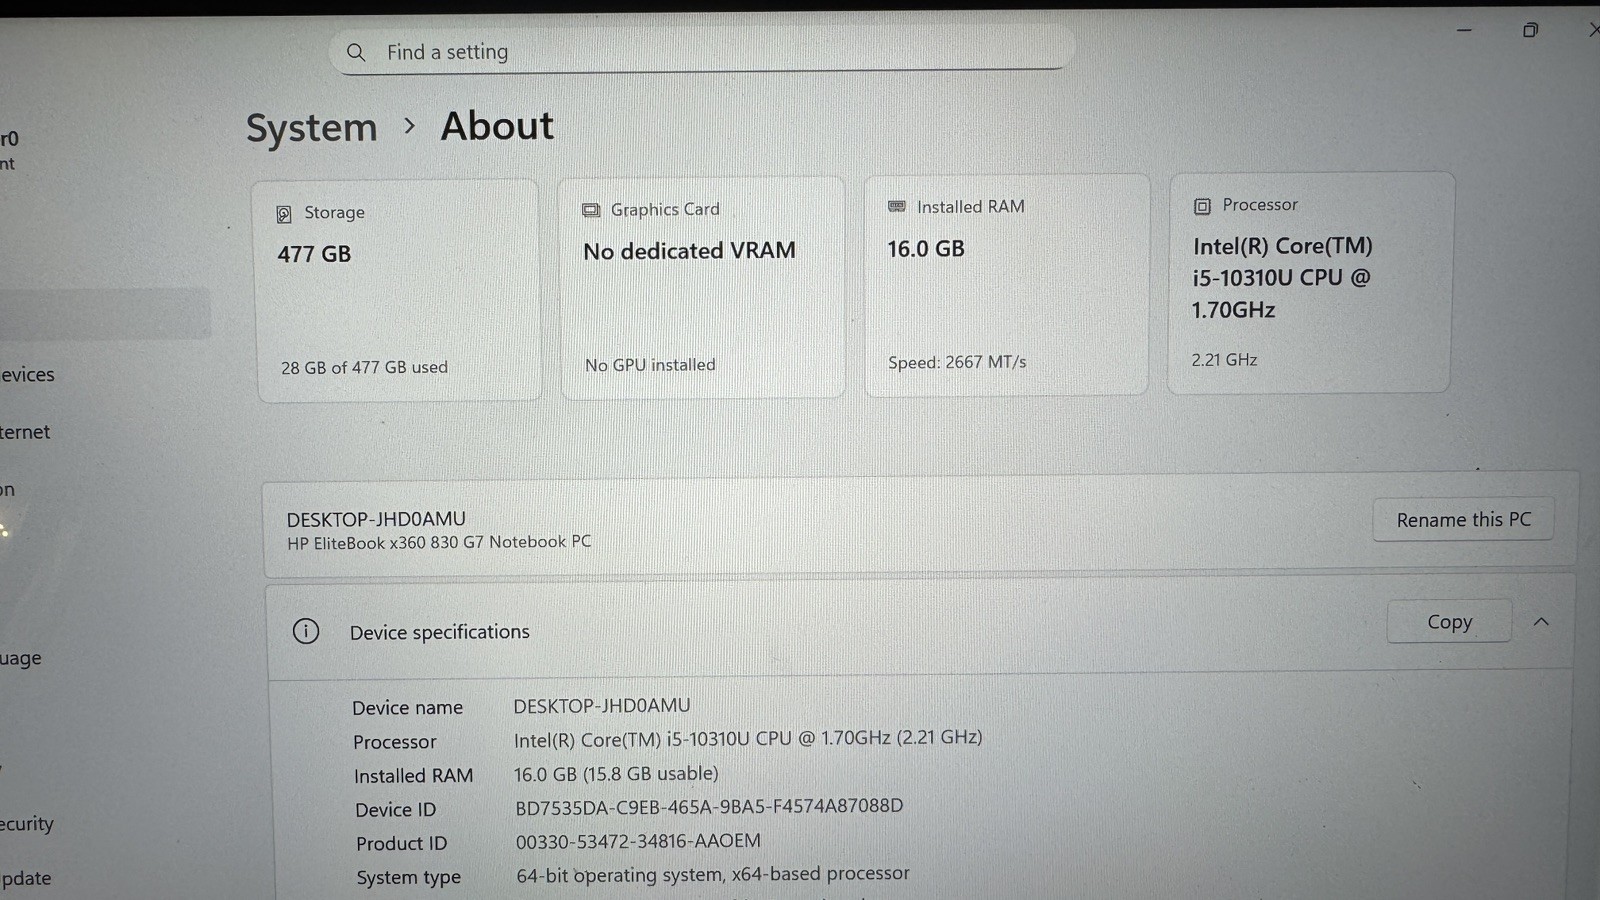
Task: Open the internet item in the sidebar
Action: [x=25, y=432]
